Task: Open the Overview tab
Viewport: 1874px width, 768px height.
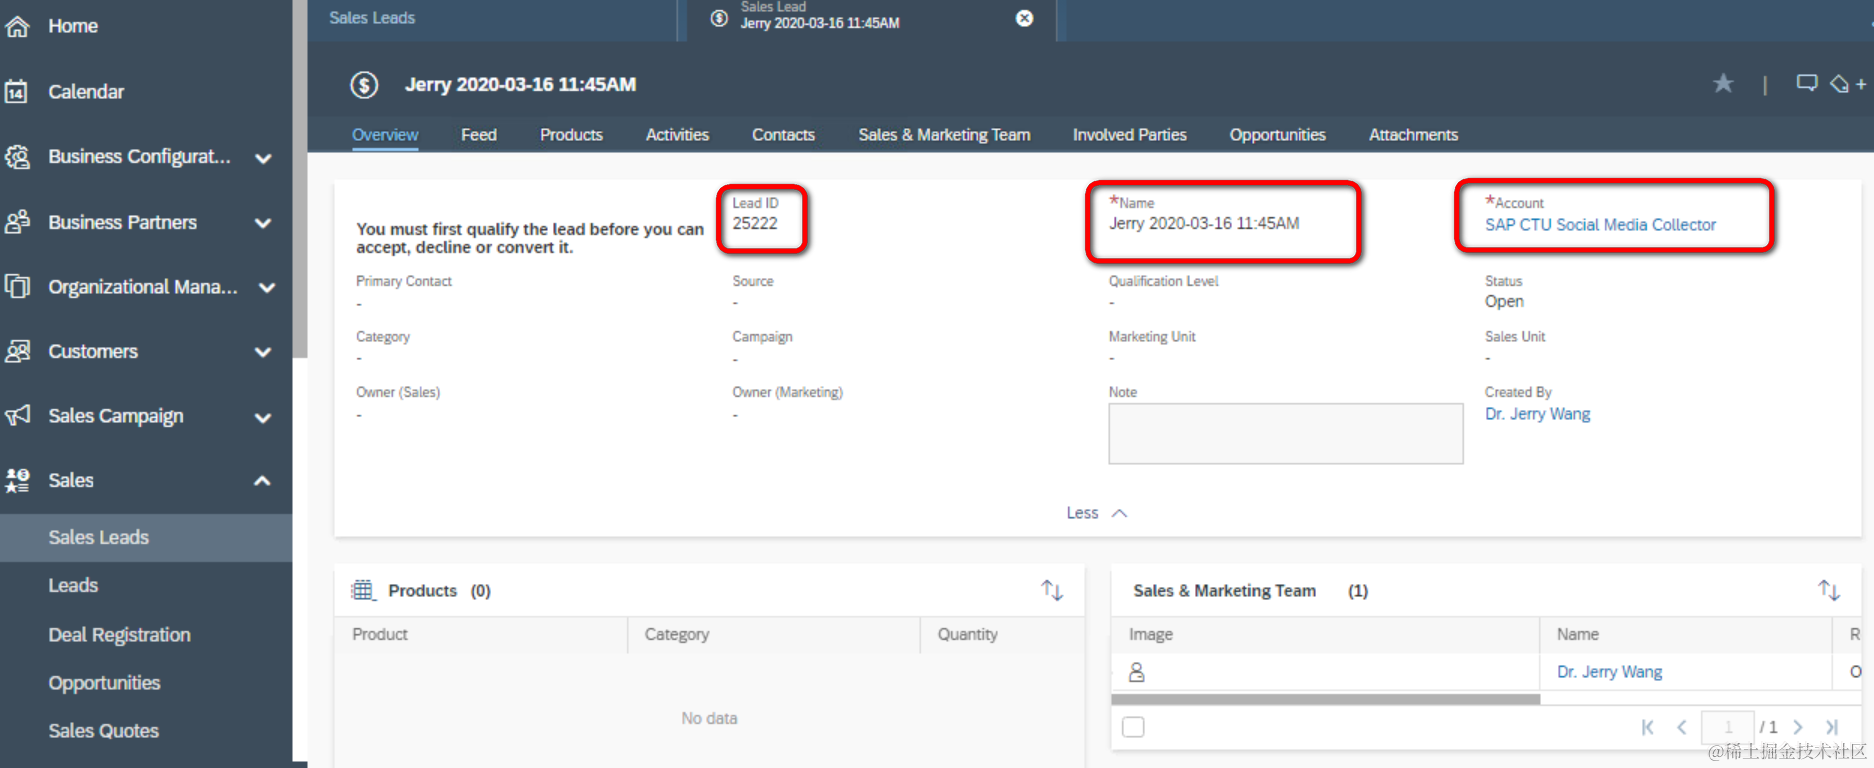Action: tap(385, 135)
